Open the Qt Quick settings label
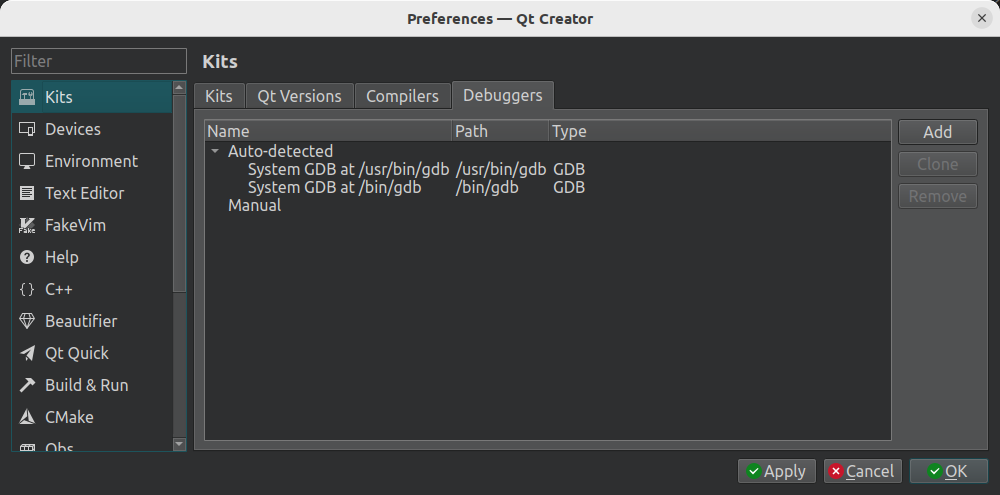Viewport: 1000px width, 495px height. click(x=77, y=353)
